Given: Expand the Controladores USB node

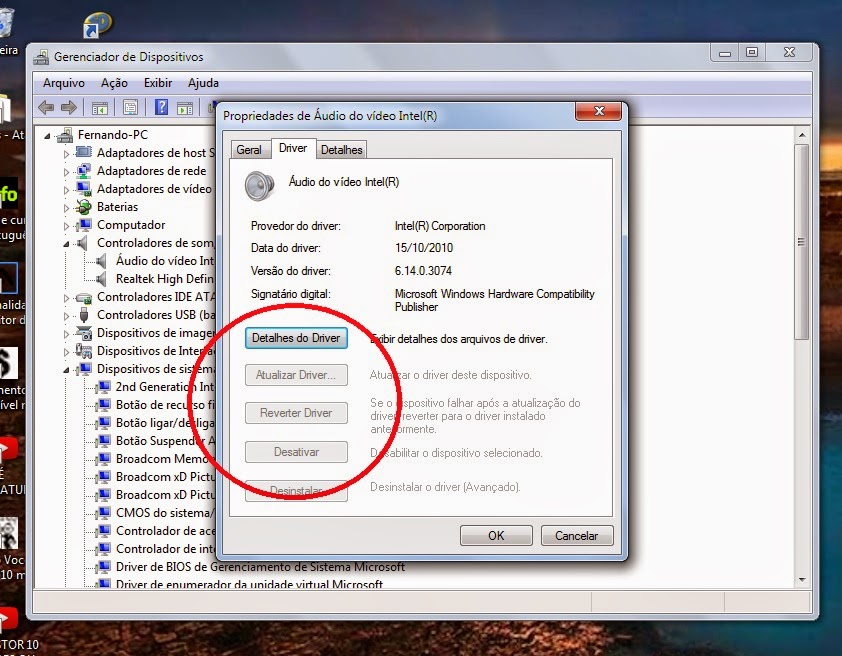Looking at the screenshot, I should [x=67, y=316].
